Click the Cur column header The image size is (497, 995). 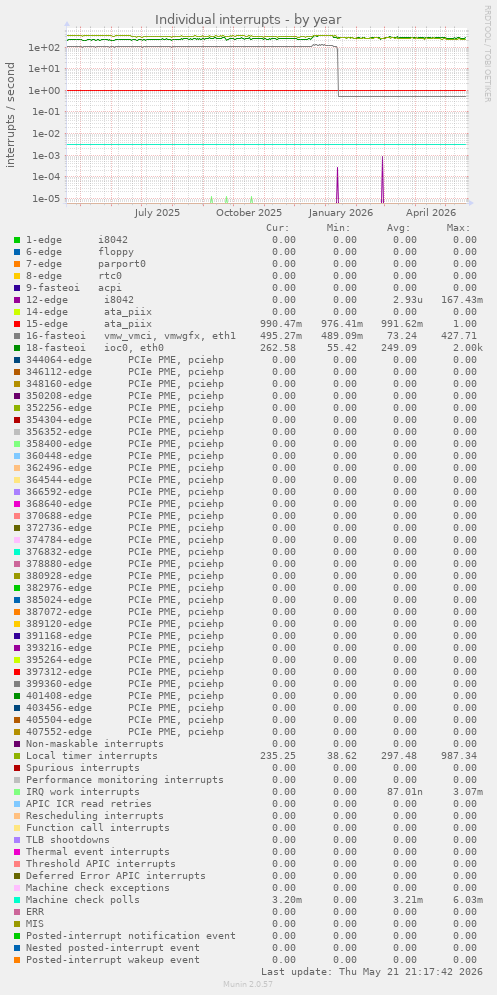pyautogui.click(x=277, y=228)
